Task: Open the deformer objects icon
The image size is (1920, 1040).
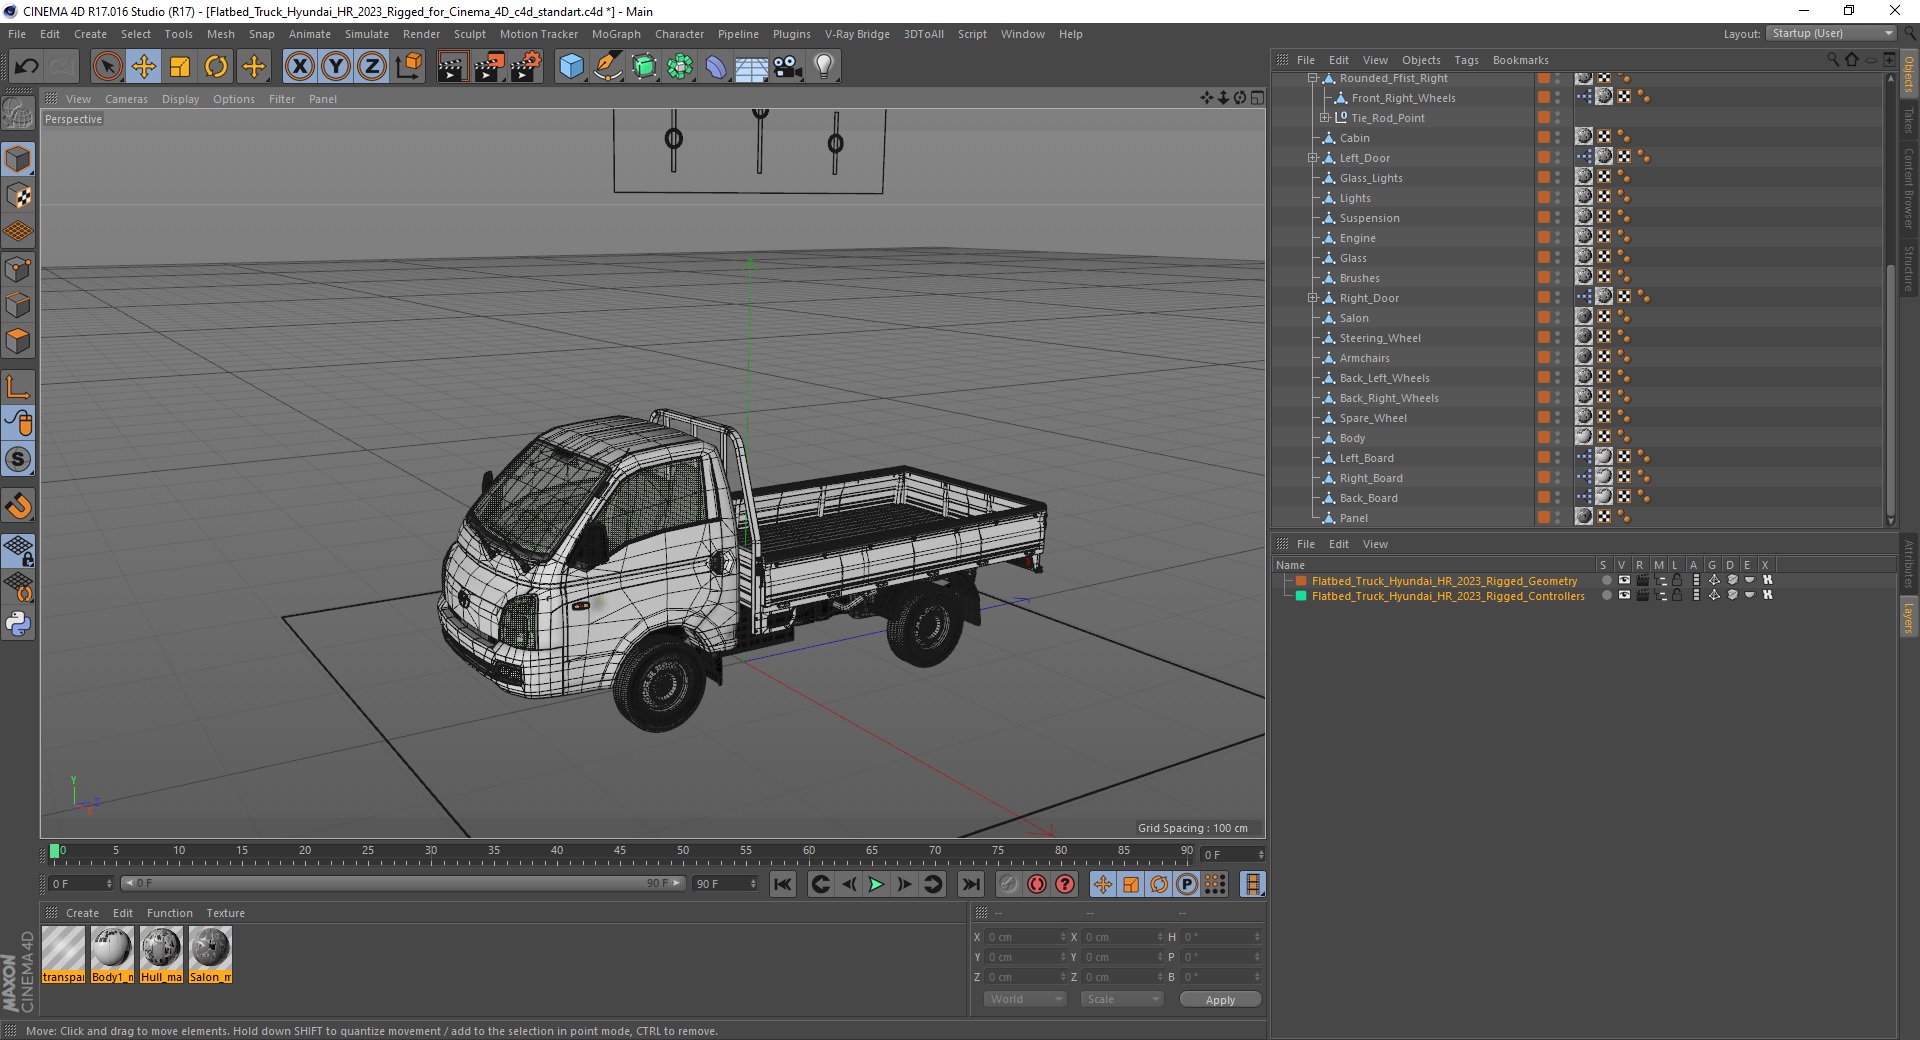Action: (716, 67)
